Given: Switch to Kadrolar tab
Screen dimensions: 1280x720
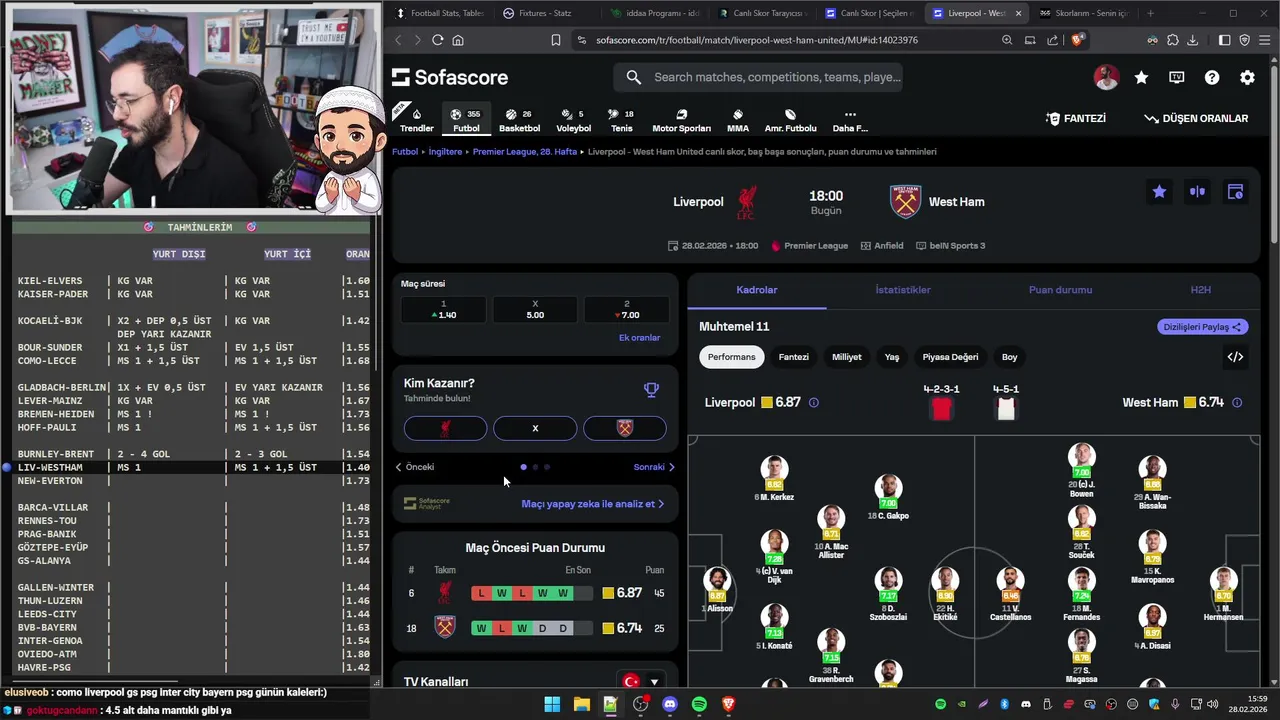Looking at the screenshot, I should [757, 290].
